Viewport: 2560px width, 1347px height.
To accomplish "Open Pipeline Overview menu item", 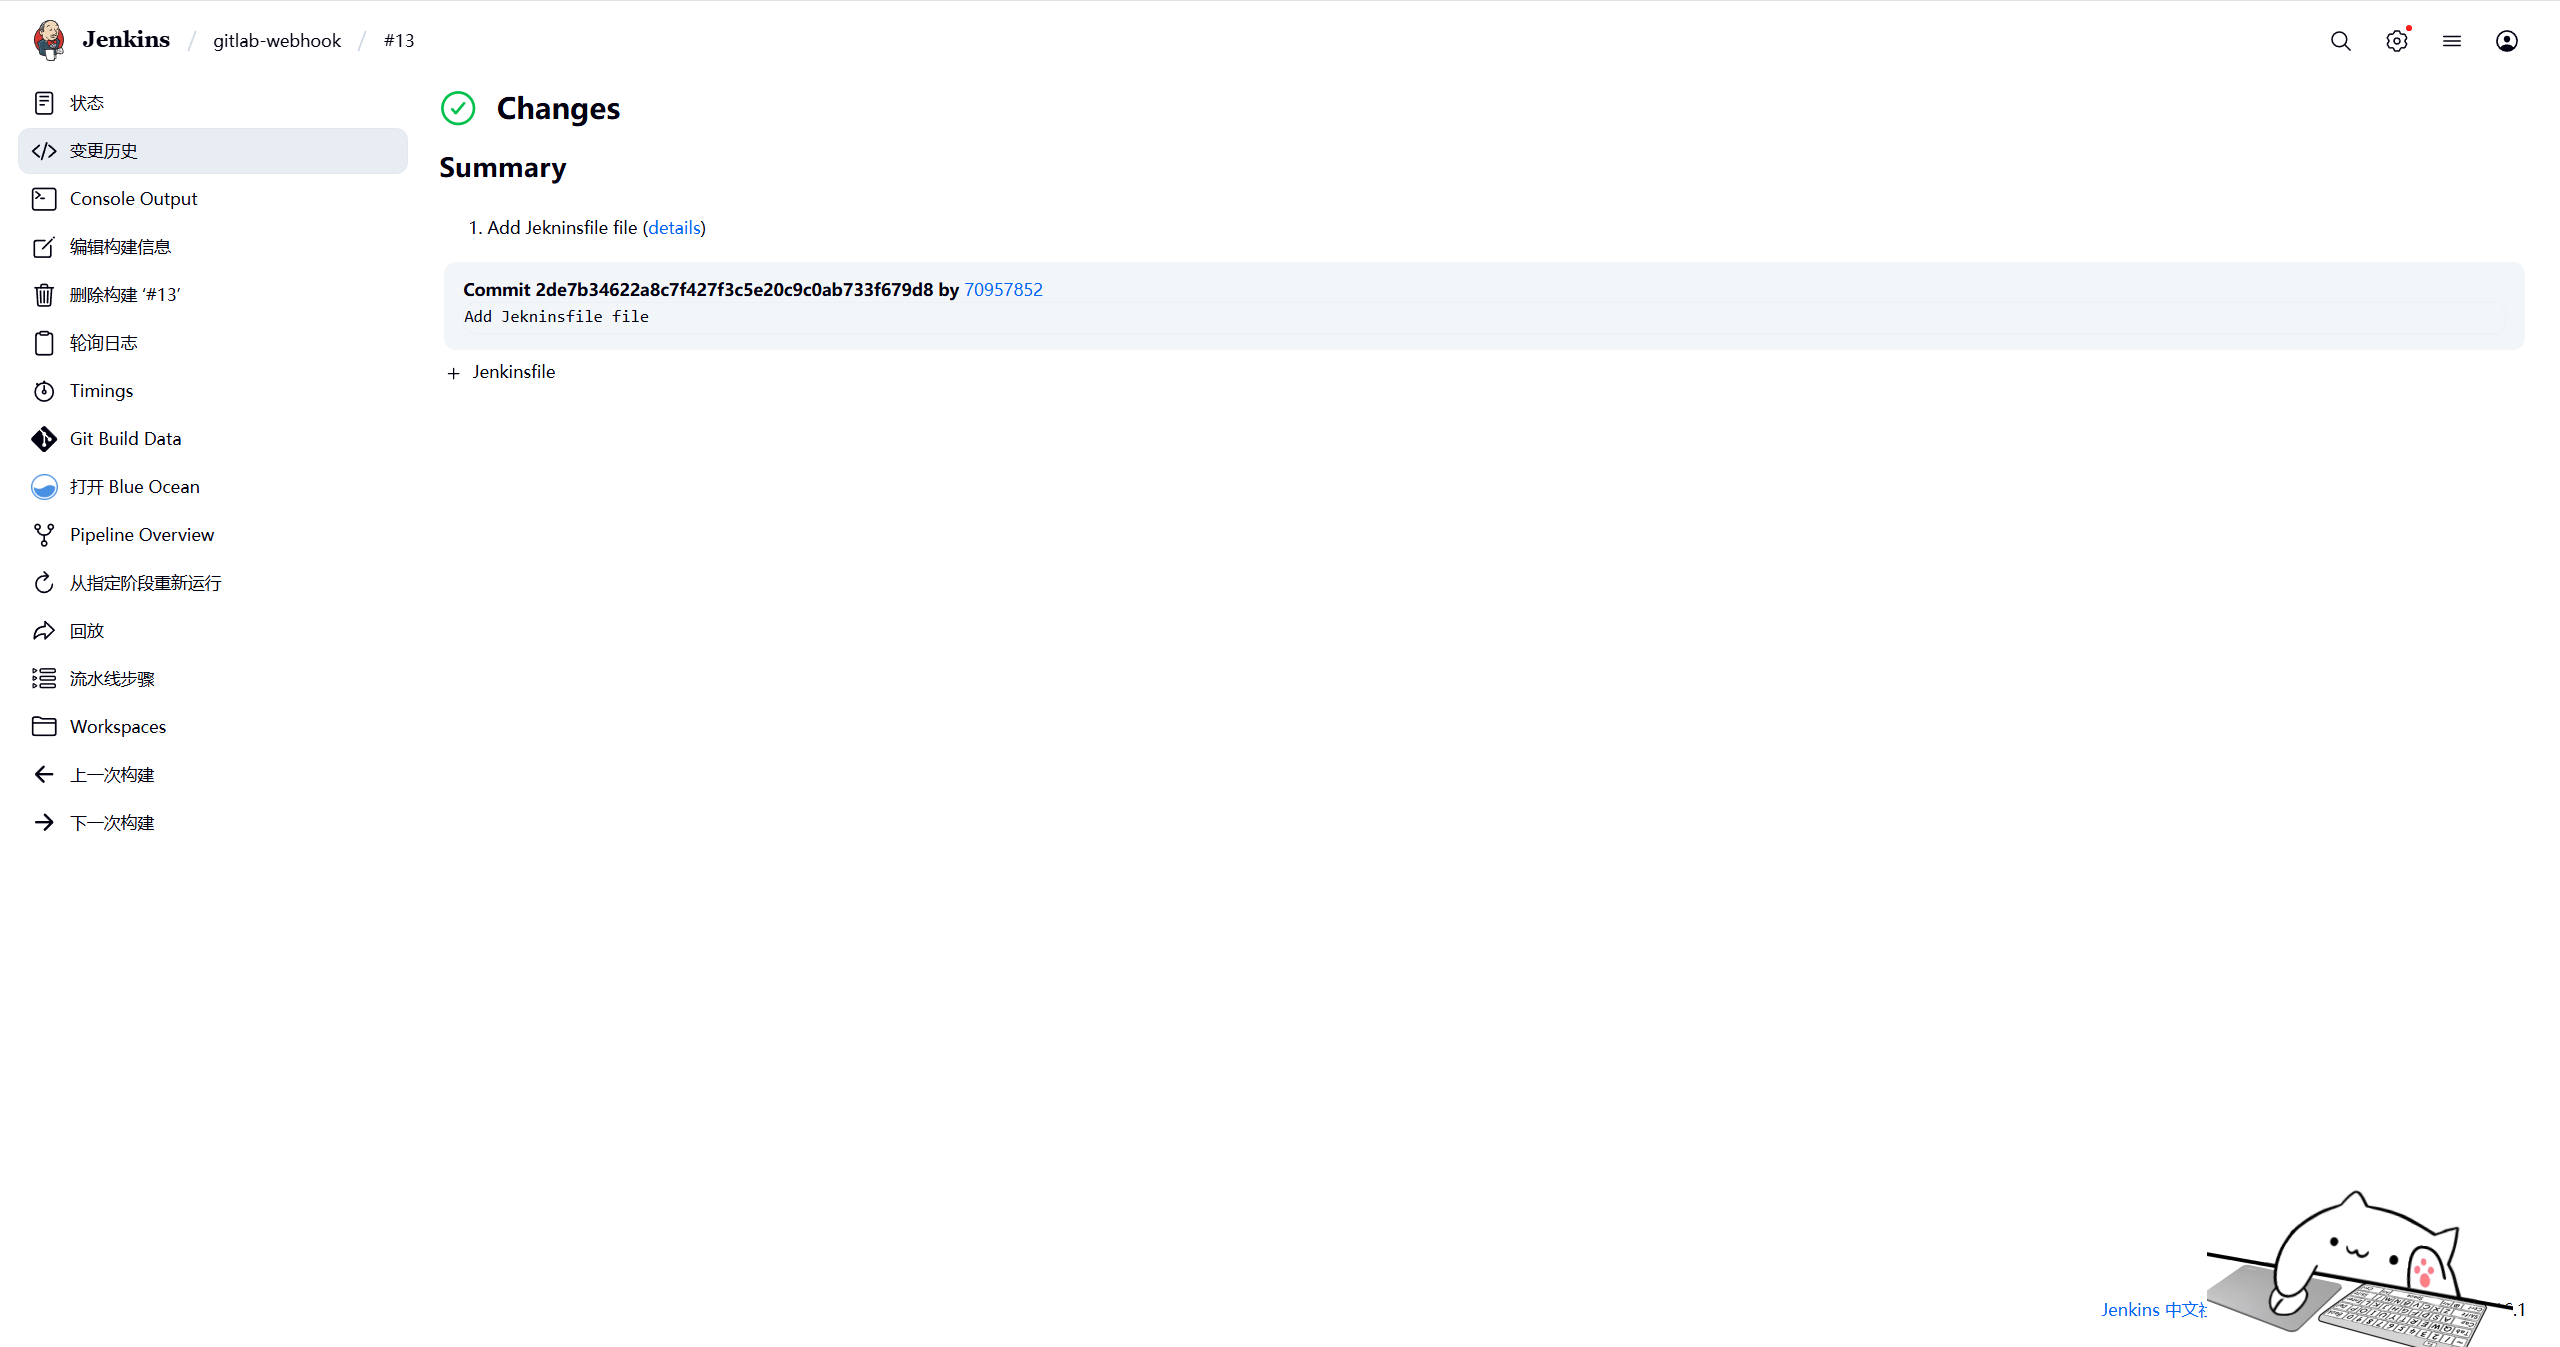I will coord(213,535).
